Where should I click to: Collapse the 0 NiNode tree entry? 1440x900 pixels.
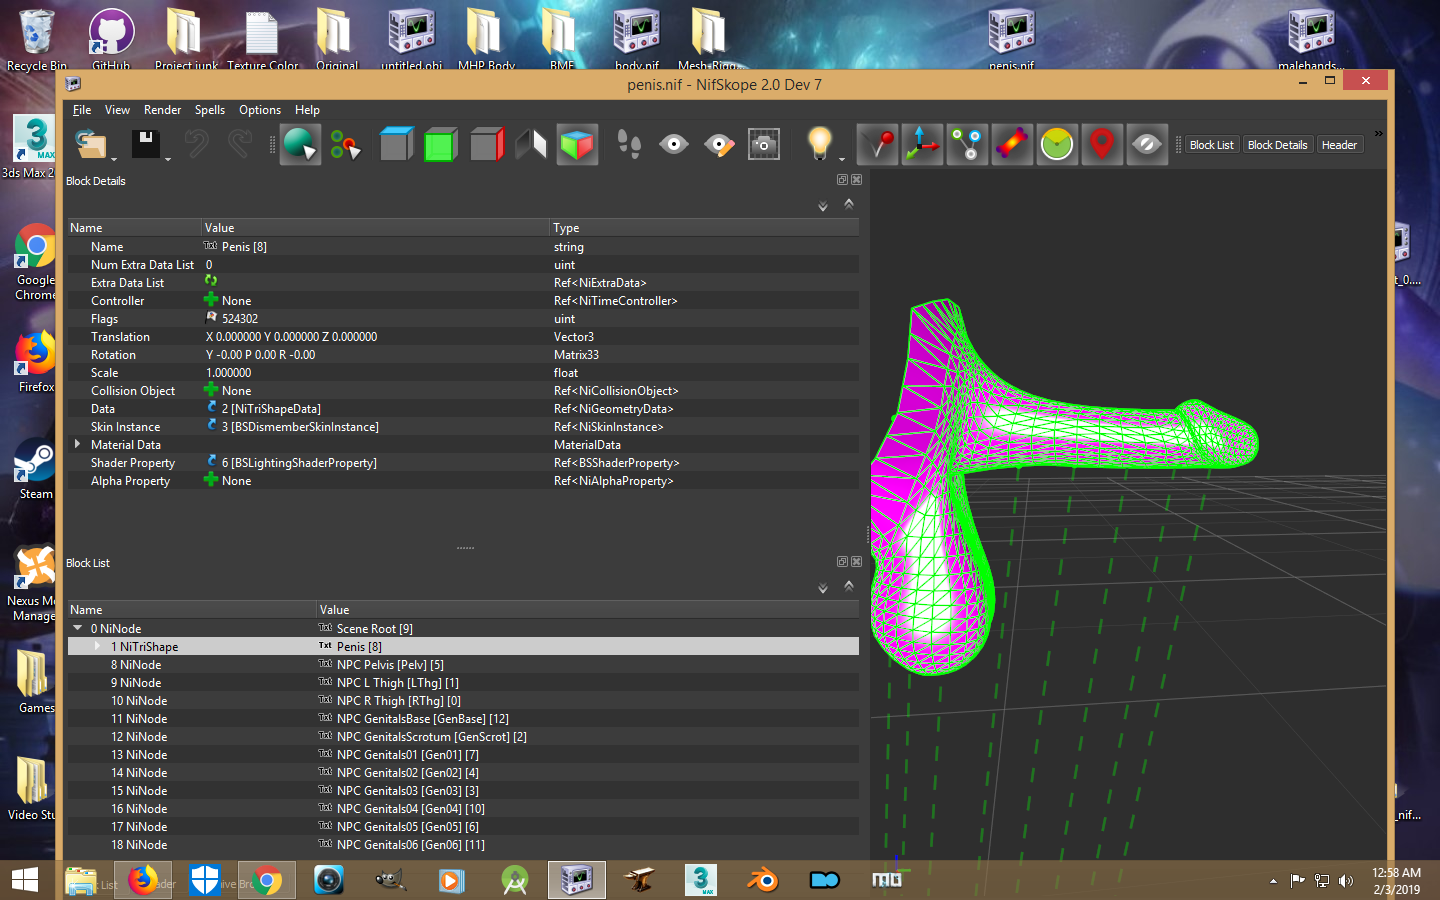click(77, 628)
